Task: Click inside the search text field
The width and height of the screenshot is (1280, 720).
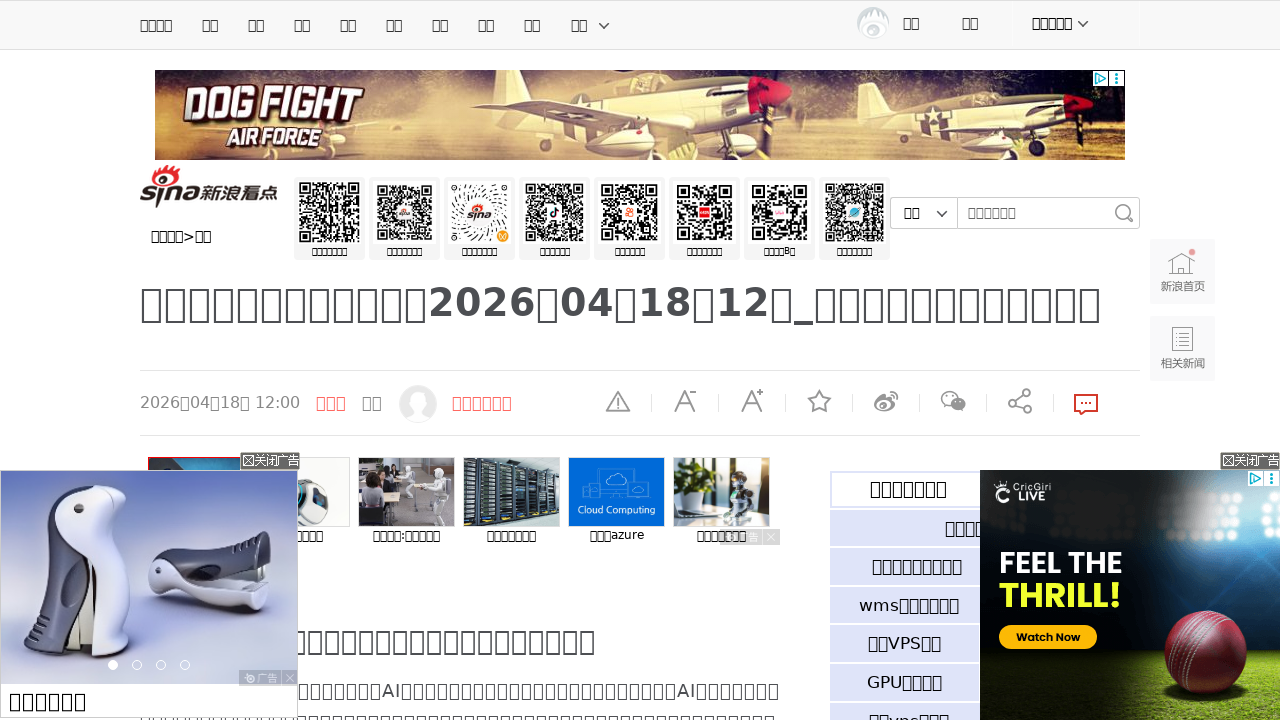Action: (x=1035, y=213)
